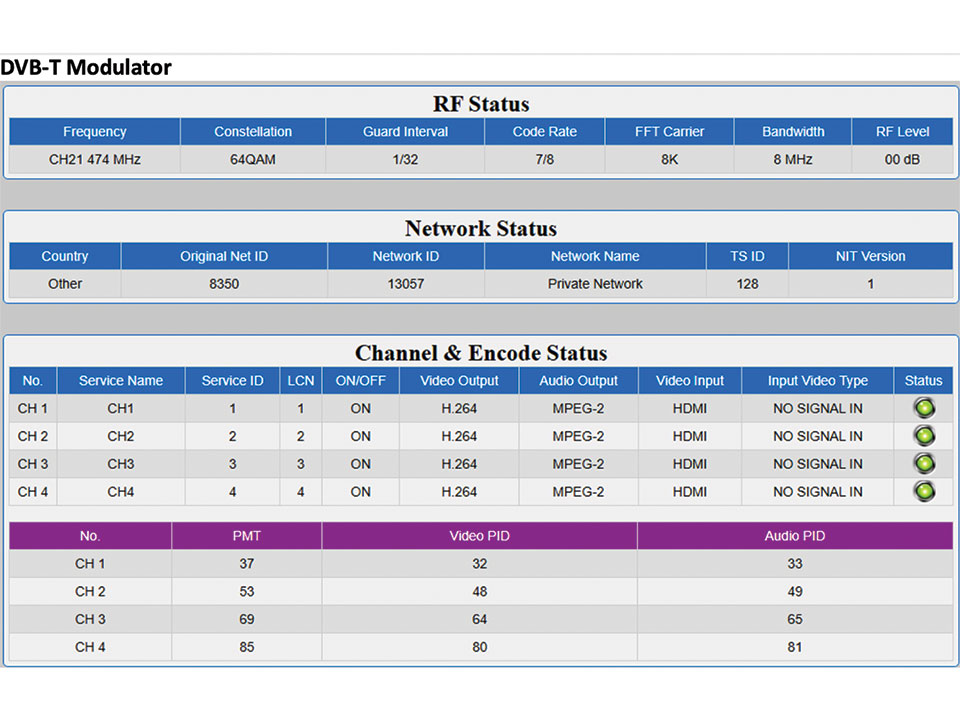Click the Video PID header in purple table
960x720 pixels.
(x=480, y=536)
